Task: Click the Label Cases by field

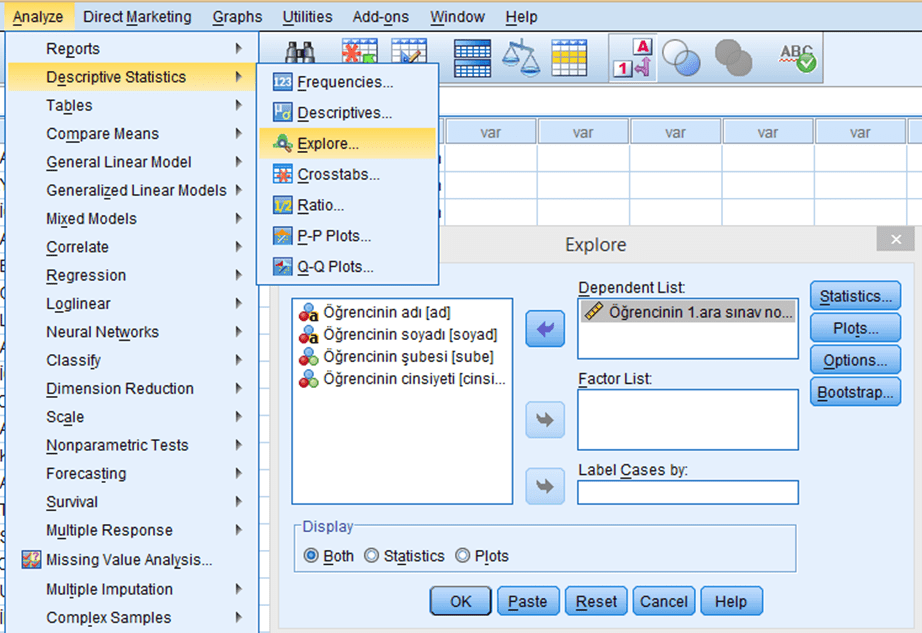Action: click(x=687, y=492)
